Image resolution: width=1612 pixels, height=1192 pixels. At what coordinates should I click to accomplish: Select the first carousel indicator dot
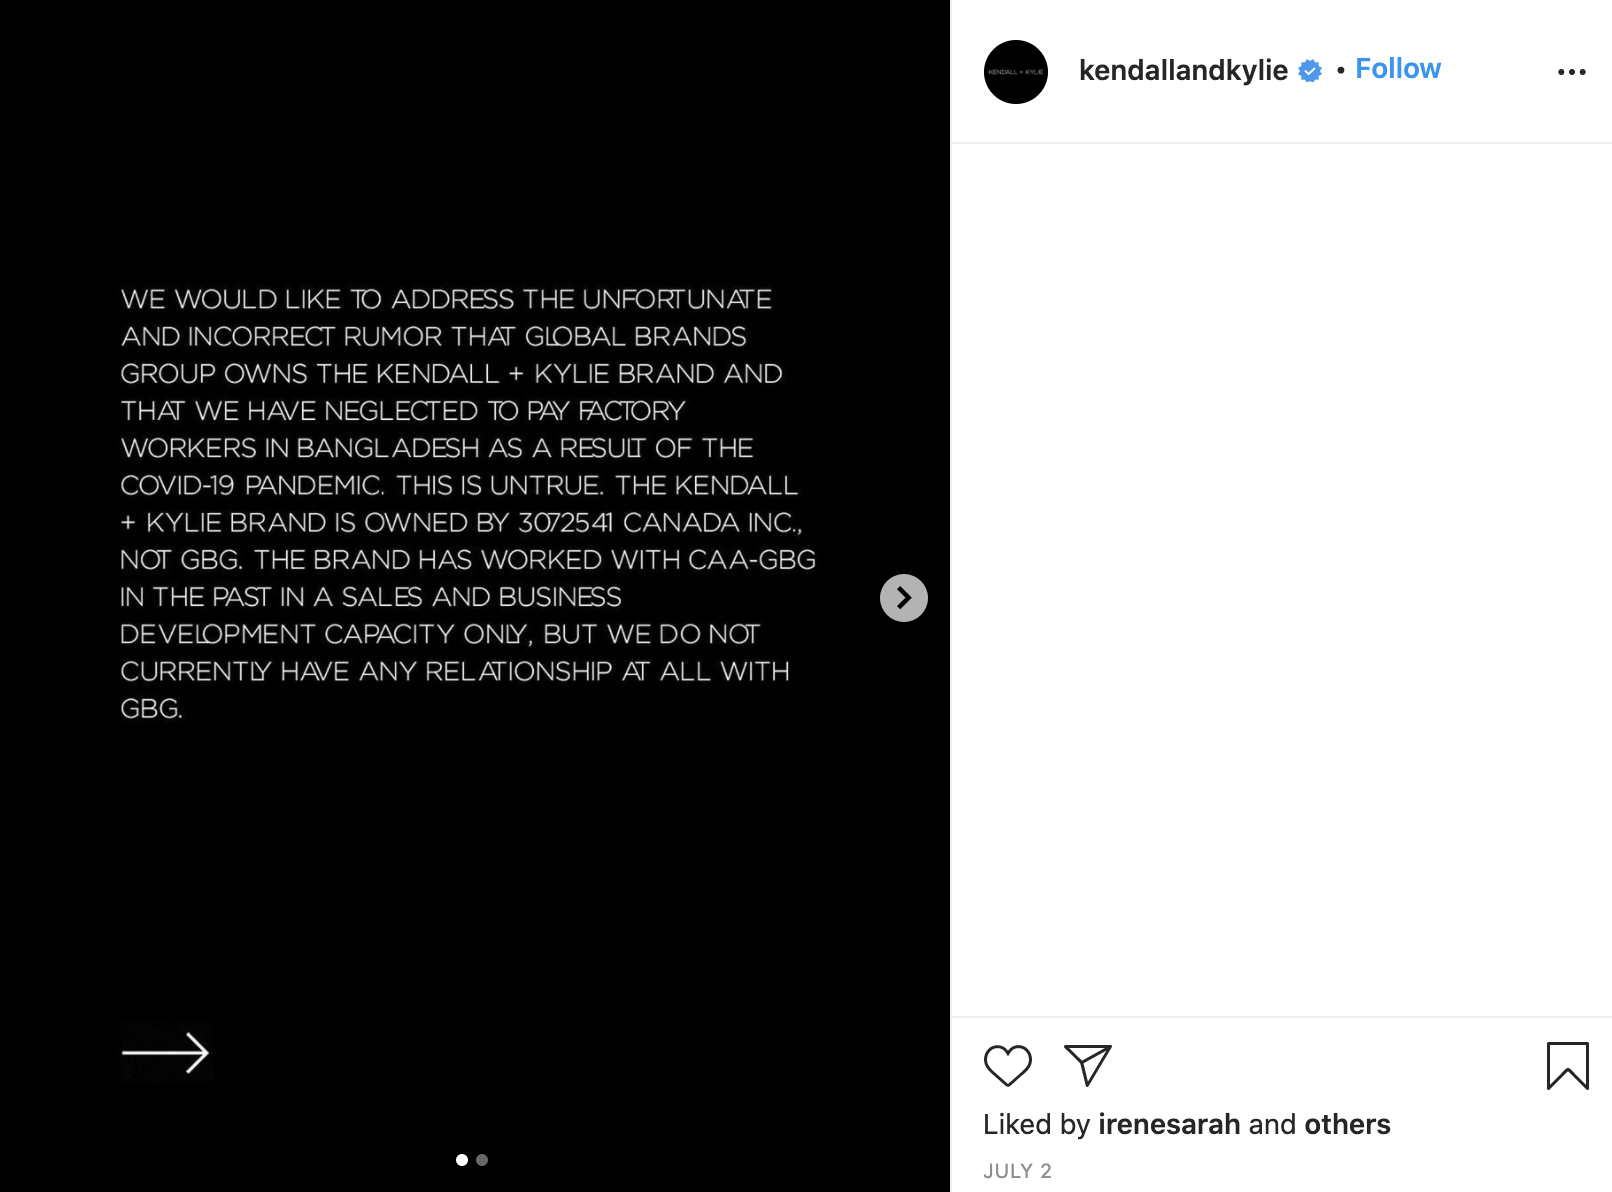tap(462, 1160)
